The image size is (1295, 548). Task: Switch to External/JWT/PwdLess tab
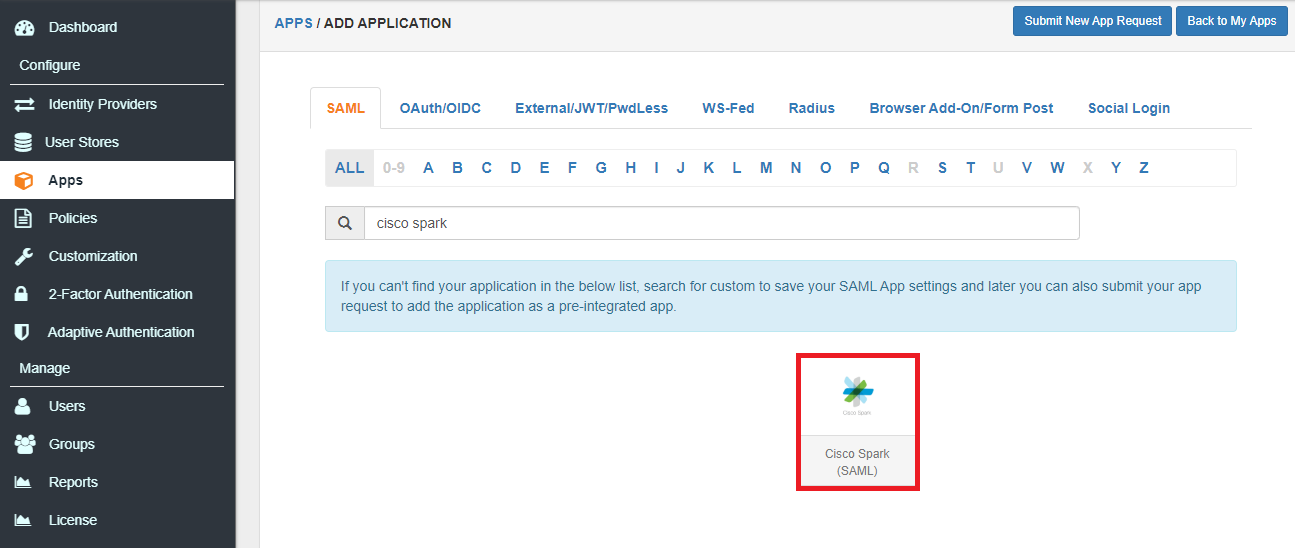(591, 108)
